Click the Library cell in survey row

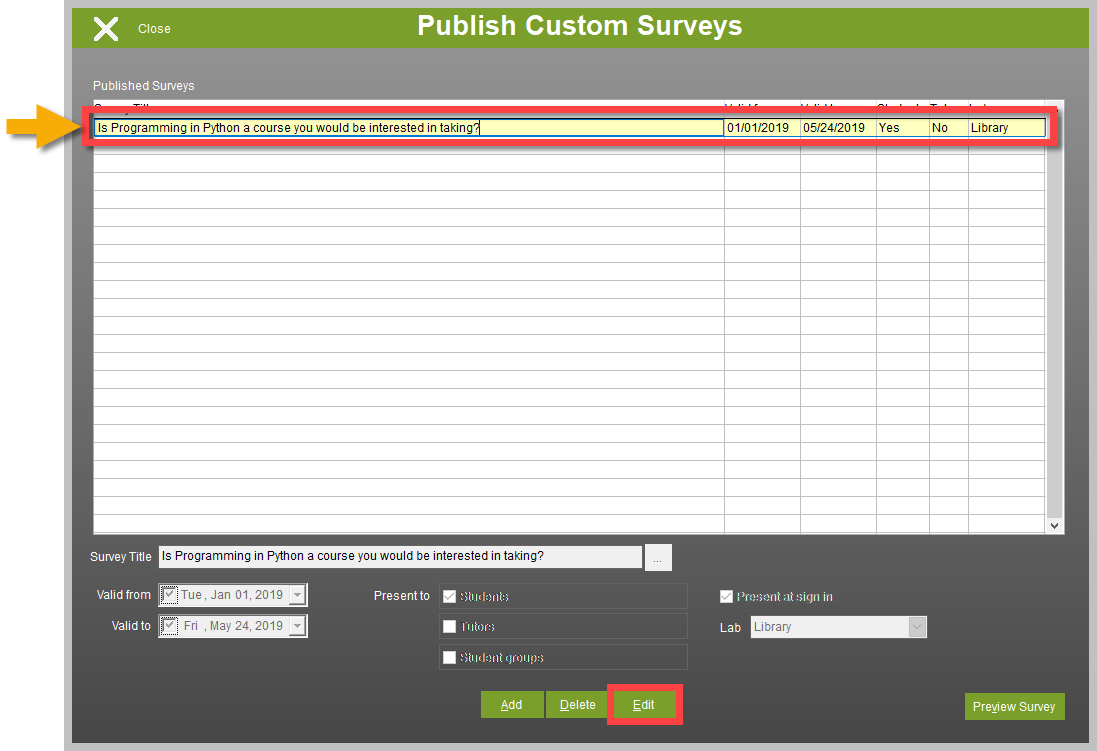(1006, 127)
